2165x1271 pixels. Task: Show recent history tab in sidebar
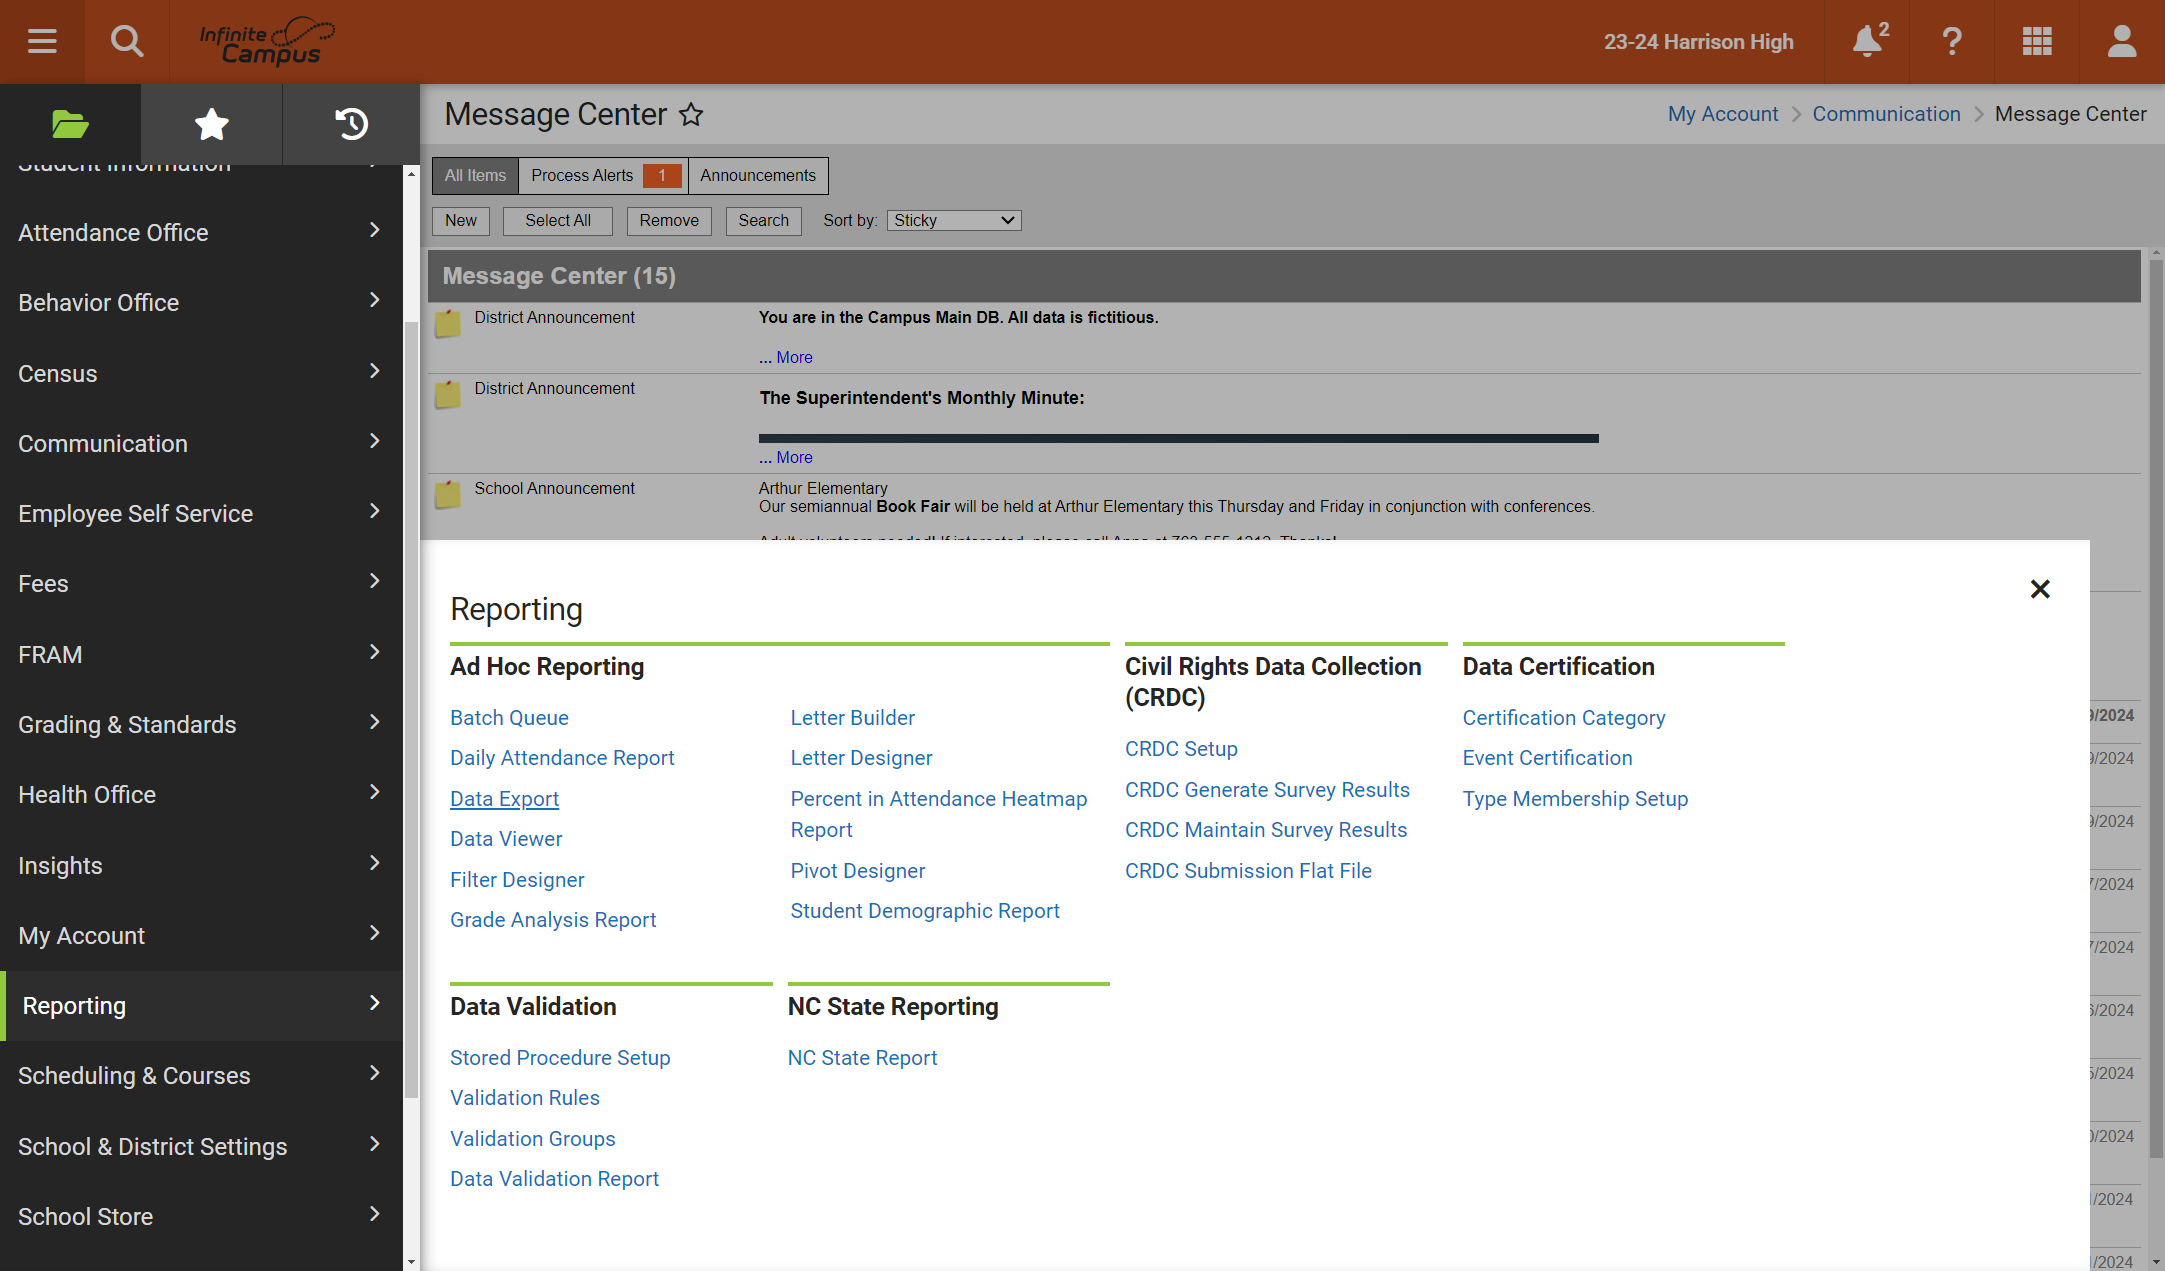coord(351,124)
